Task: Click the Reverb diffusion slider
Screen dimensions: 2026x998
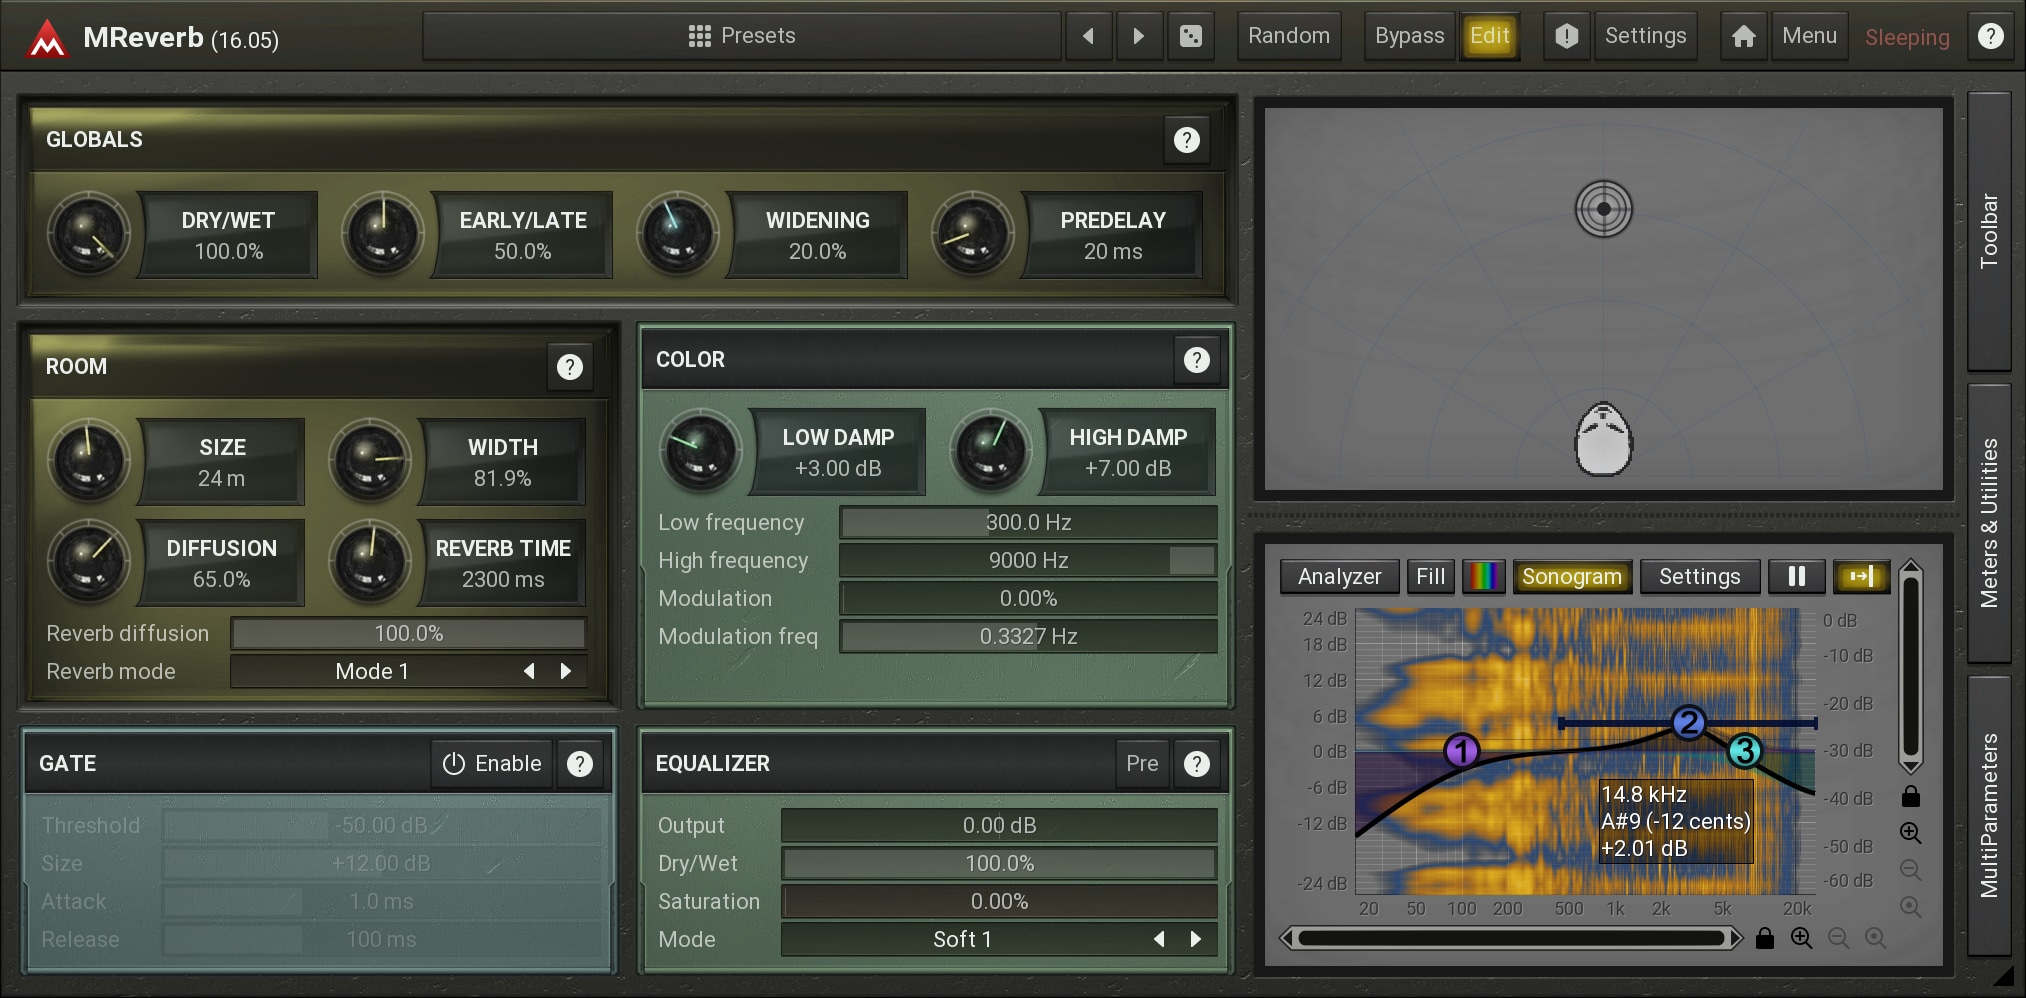Action: (x=408, y=633)
